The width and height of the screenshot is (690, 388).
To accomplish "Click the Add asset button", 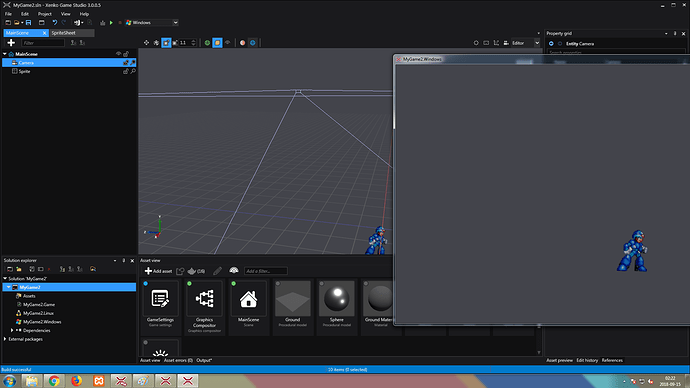I will [158, 271].
